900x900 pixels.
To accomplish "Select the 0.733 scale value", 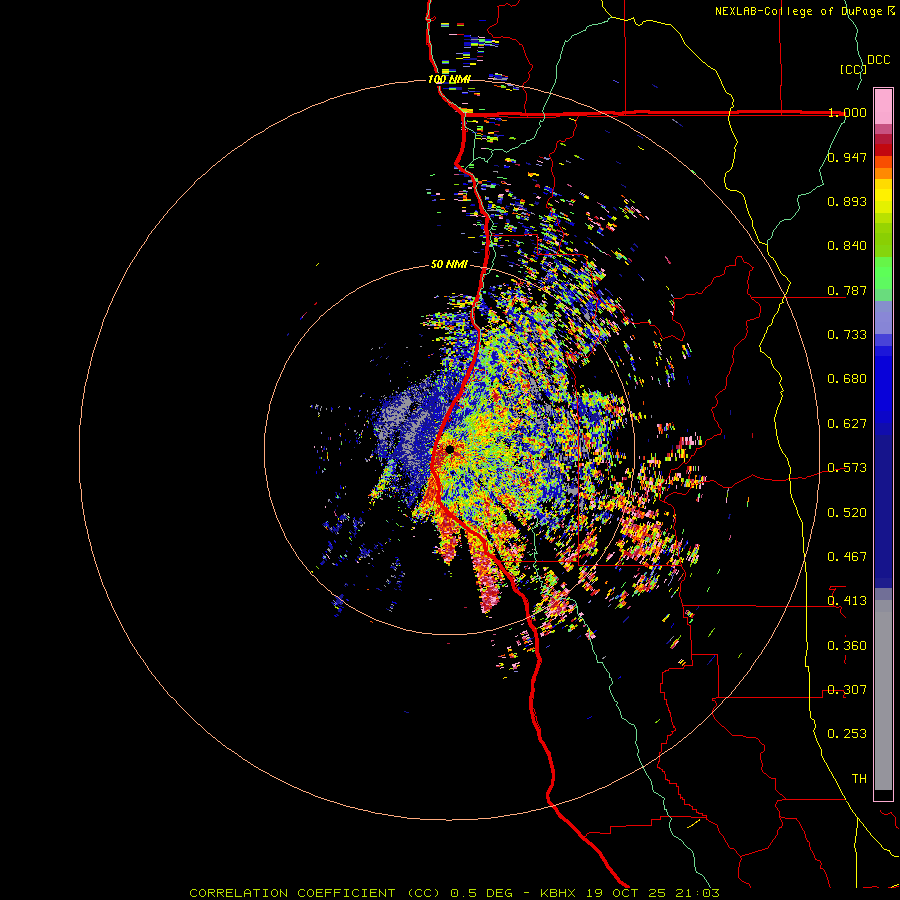I will [x=847, y=335].
